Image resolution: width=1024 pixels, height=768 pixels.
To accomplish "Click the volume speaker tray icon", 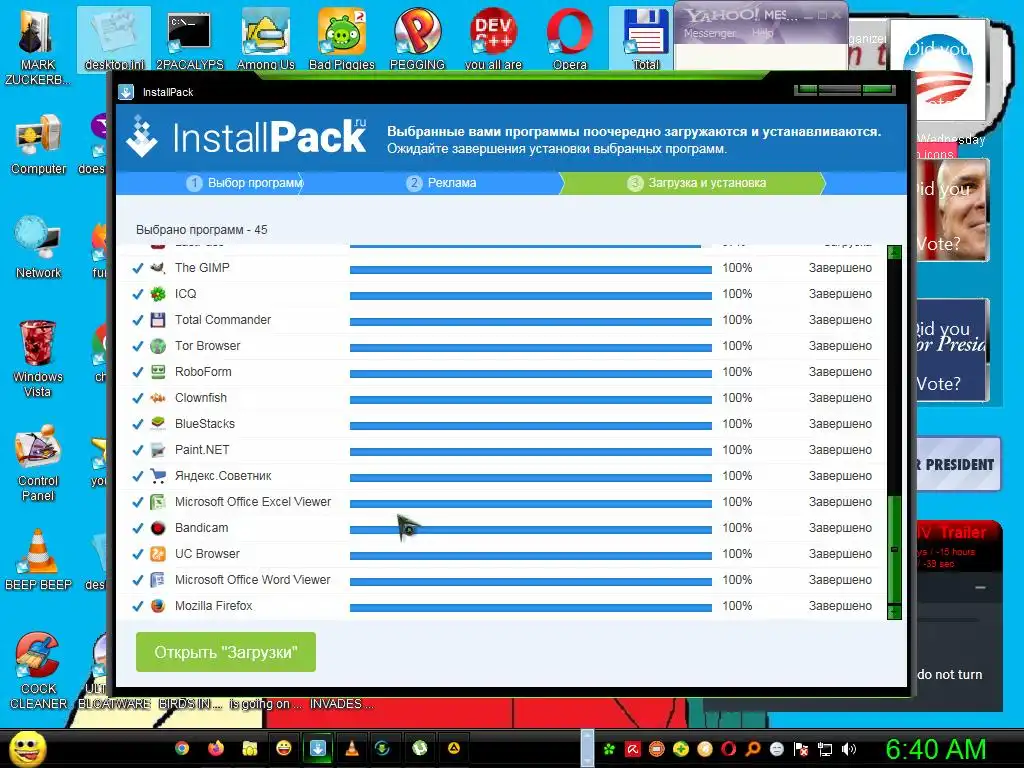I will (849, 749).
